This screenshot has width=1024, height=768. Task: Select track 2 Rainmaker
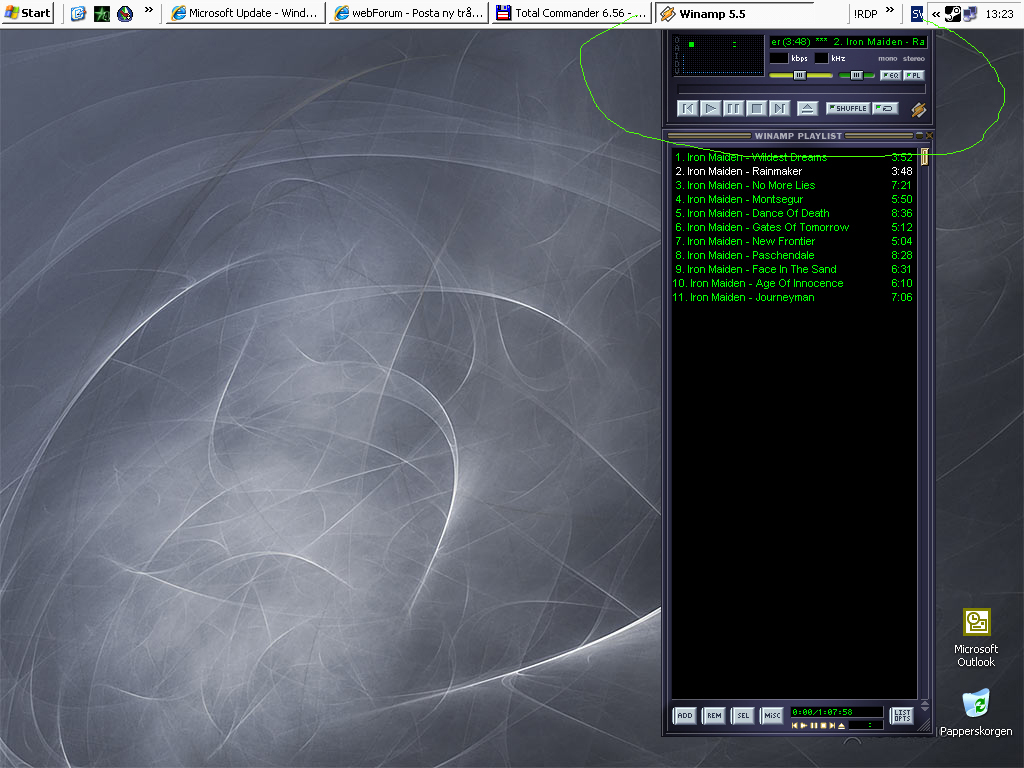pyautogui.click(x=793, y=171)
